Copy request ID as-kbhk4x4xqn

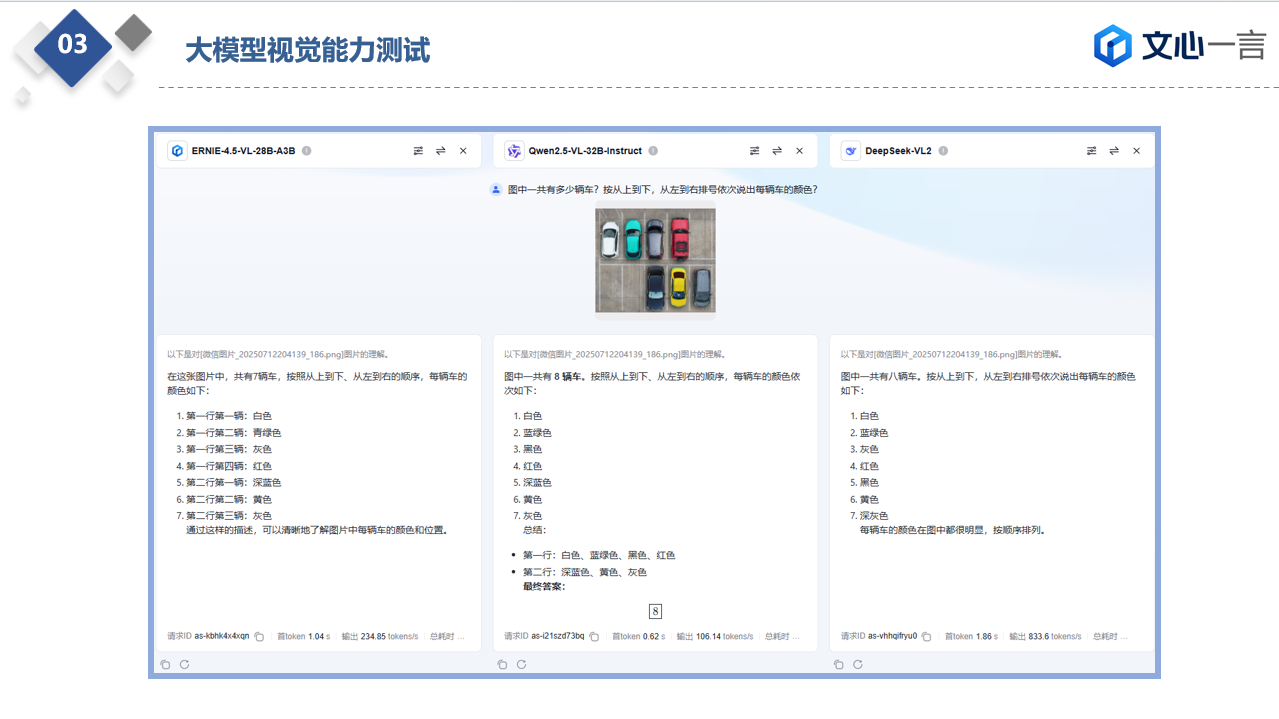259,636
